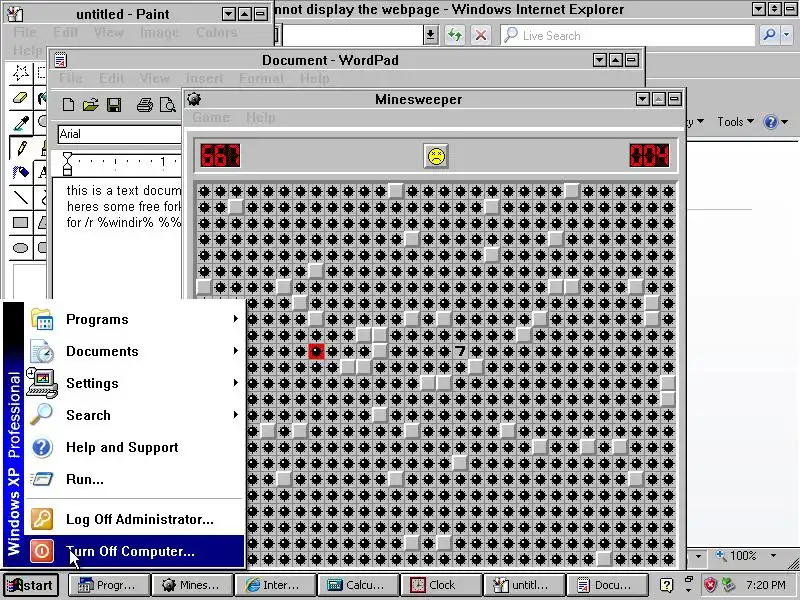
Task: Click the Live Search magnifier button
Action: tap(769, 35)
